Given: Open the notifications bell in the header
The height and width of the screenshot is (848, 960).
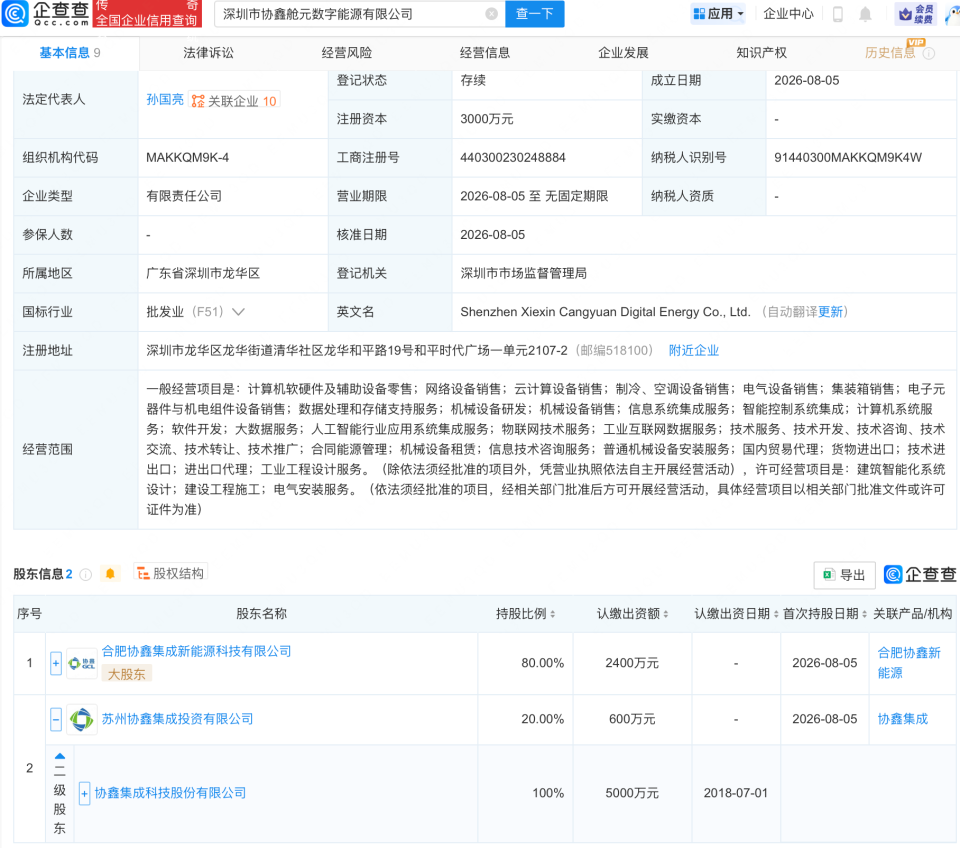Looking at the screenshot, I should point(864,14).
